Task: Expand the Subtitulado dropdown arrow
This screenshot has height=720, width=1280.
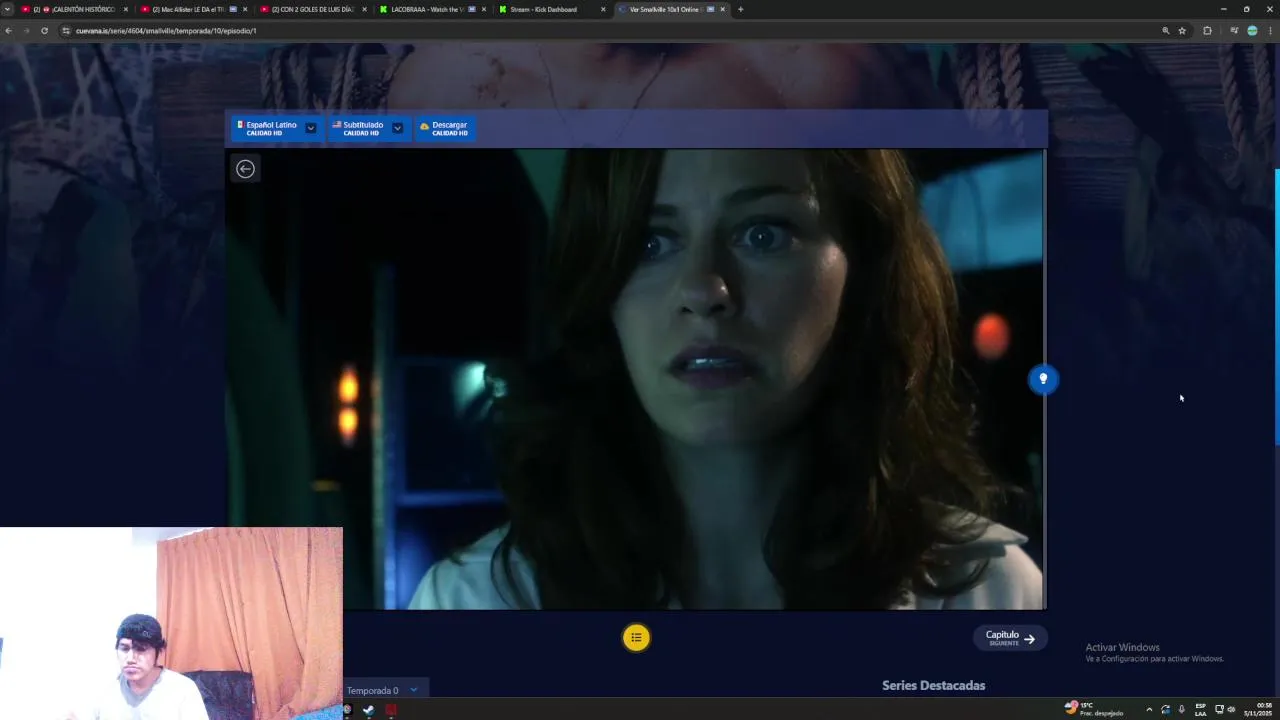Action: [x=397, y=128]
